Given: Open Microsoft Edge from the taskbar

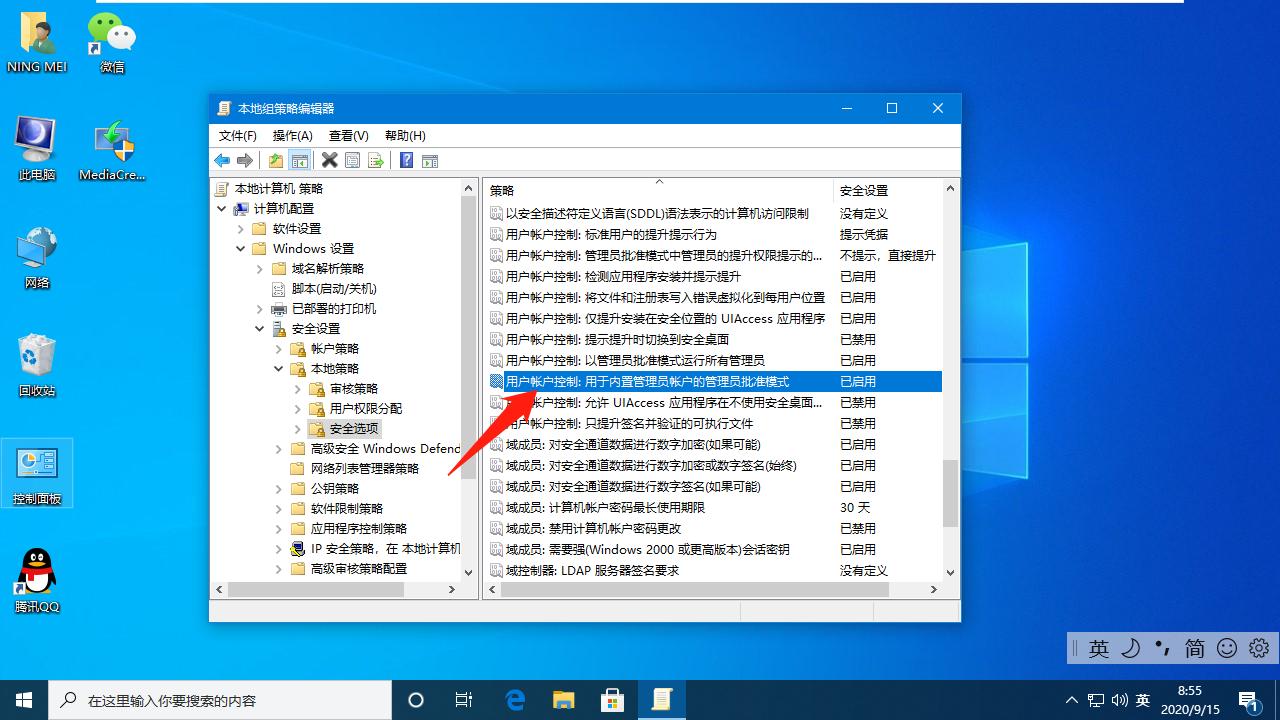Looking at the screenshot, I should [515, 700].
